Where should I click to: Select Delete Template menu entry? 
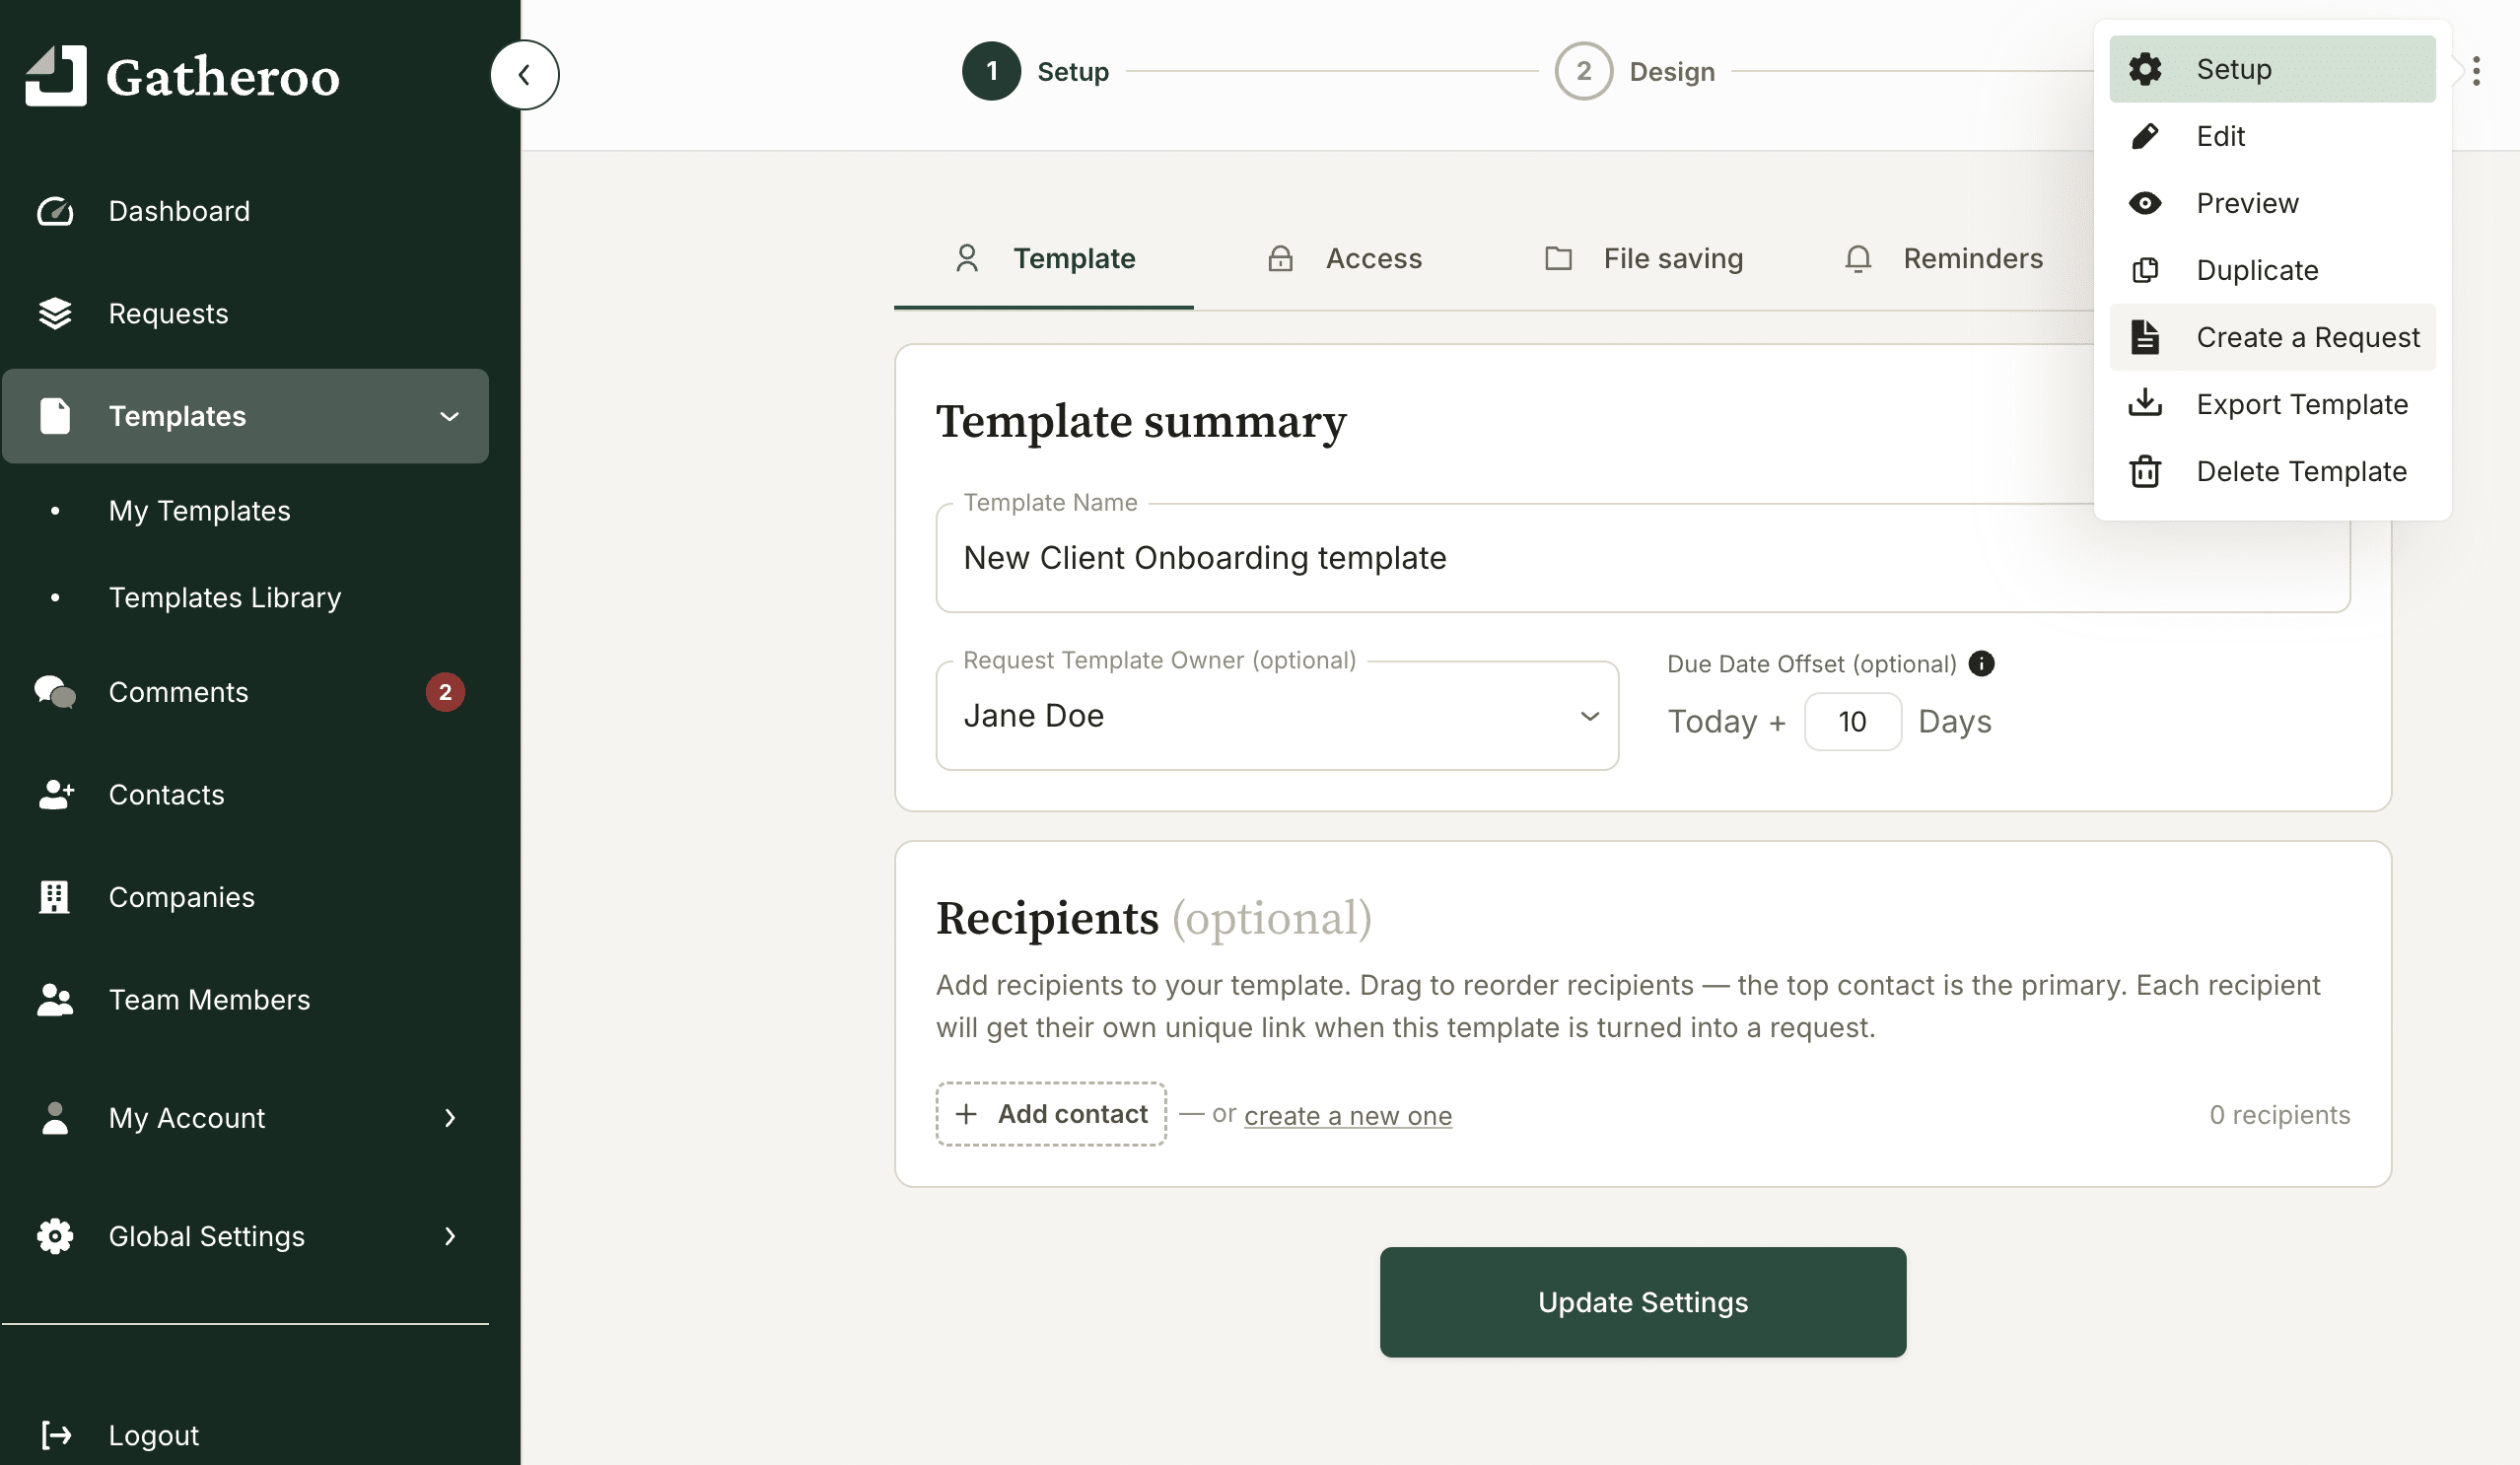point(2272,471)
